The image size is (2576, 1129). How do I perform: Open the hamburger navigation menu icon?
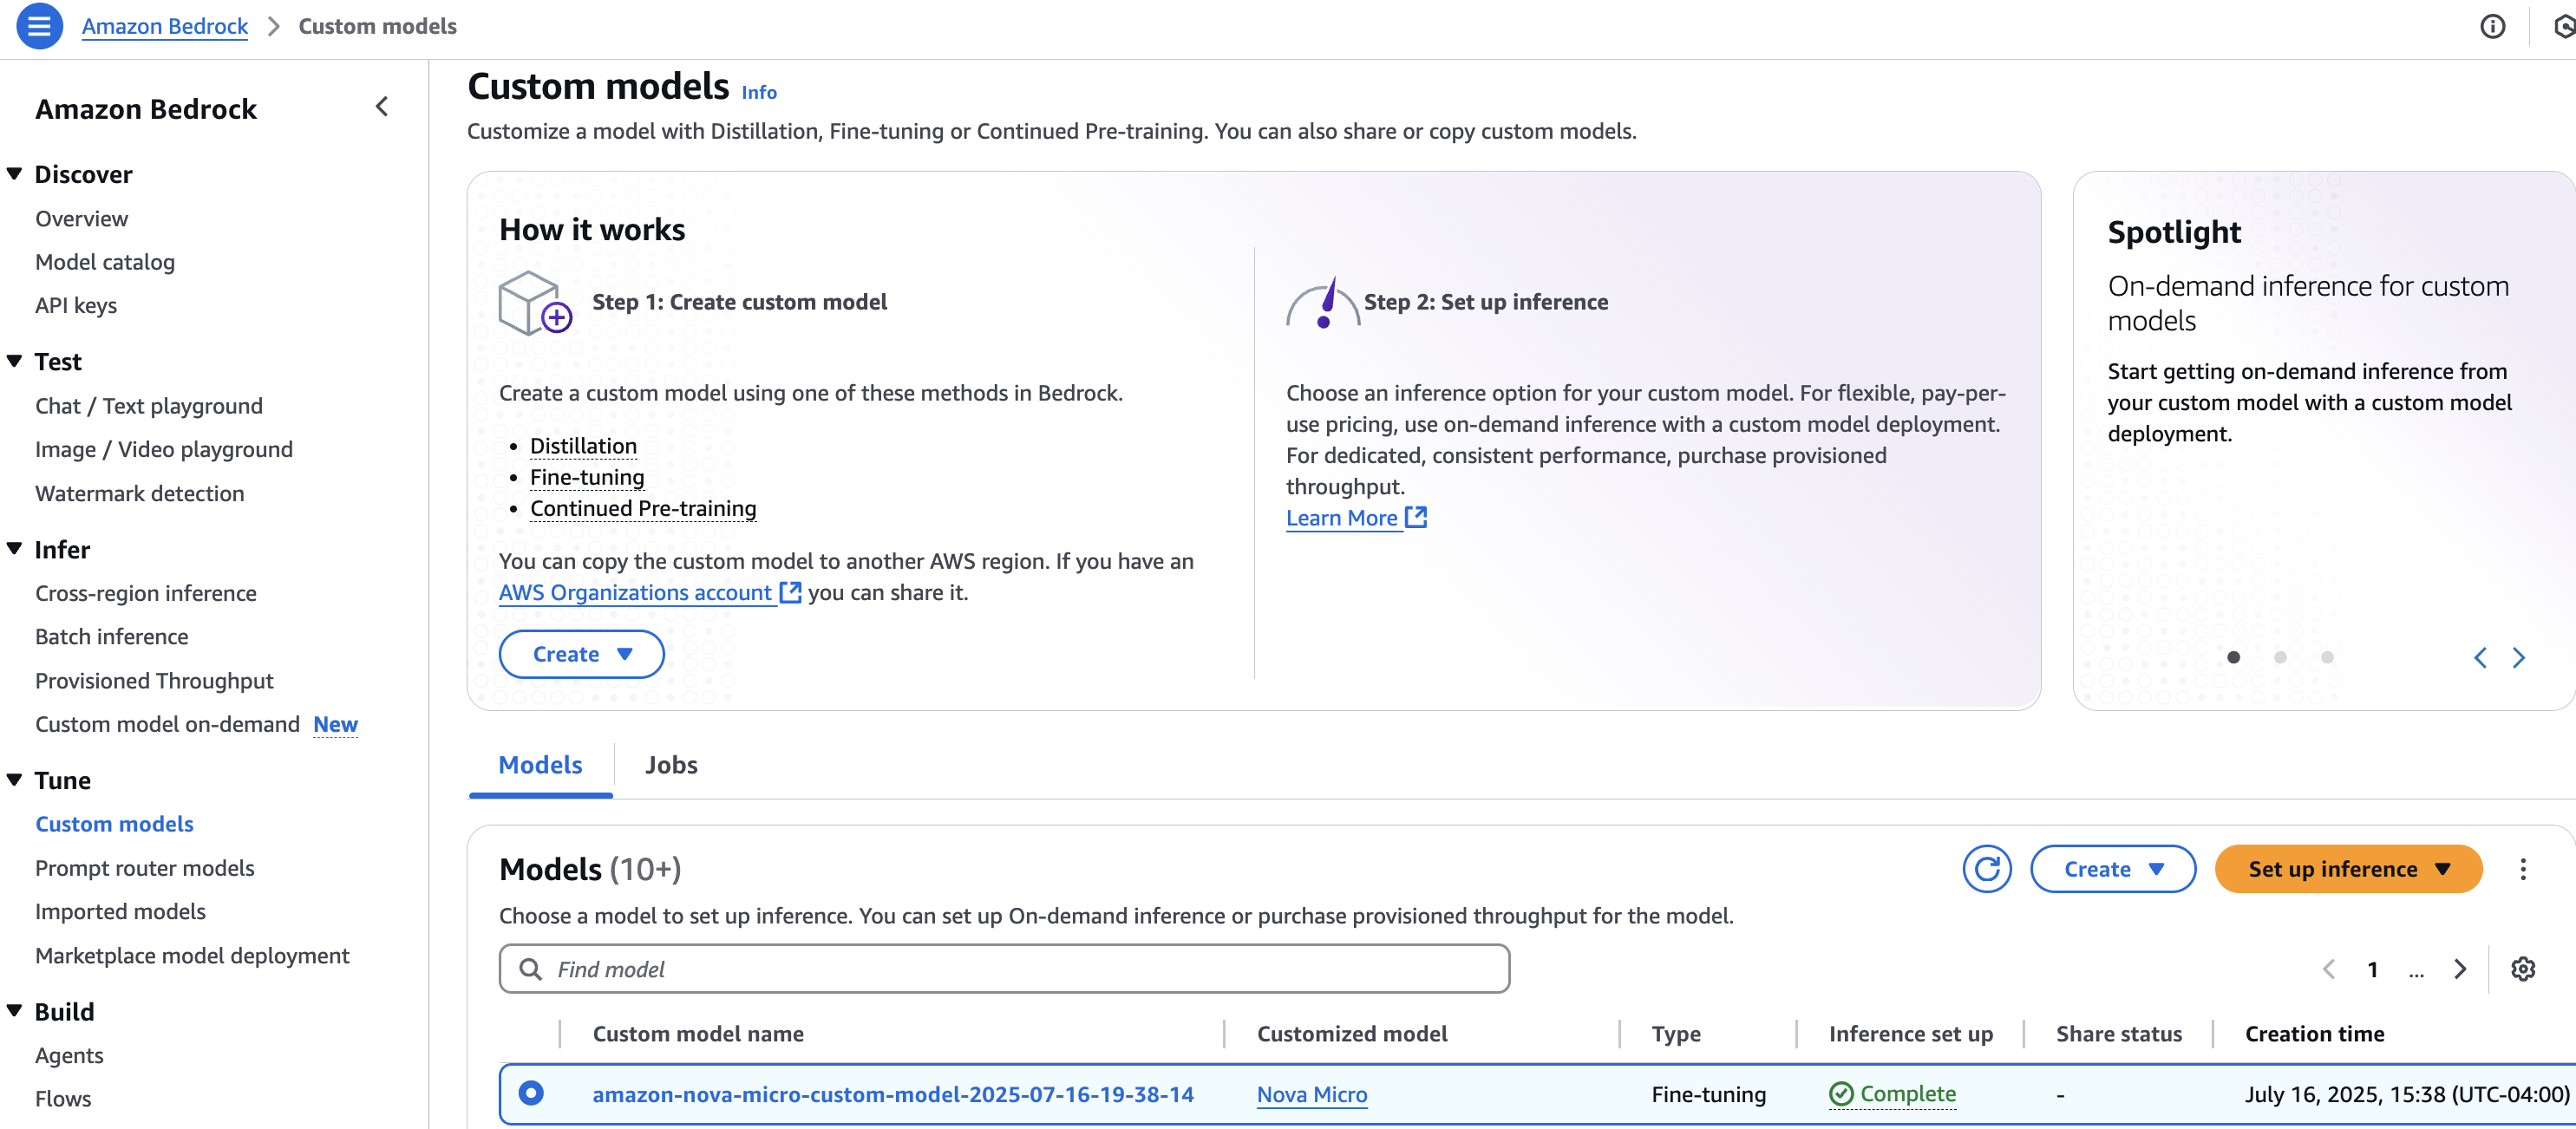pos(39,26)
